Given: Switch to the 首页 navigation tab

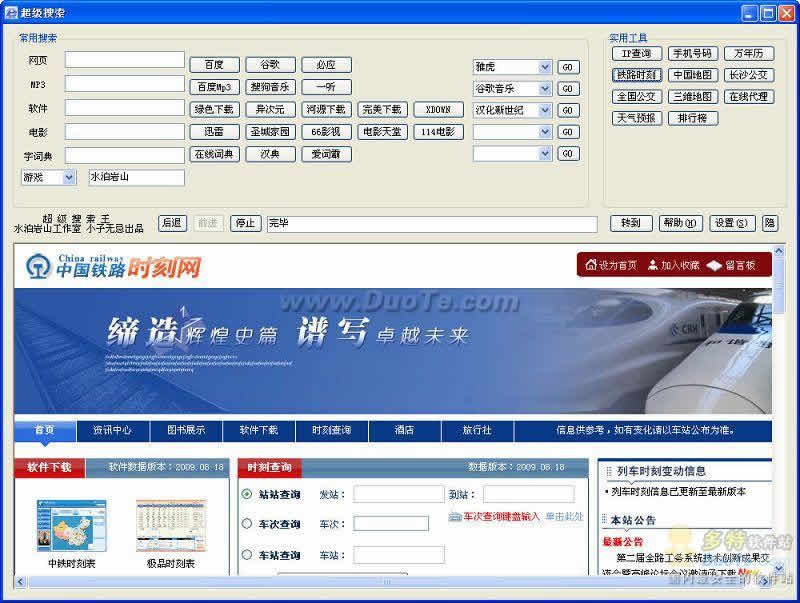Looking at the screenshot, I should [45, 430].
